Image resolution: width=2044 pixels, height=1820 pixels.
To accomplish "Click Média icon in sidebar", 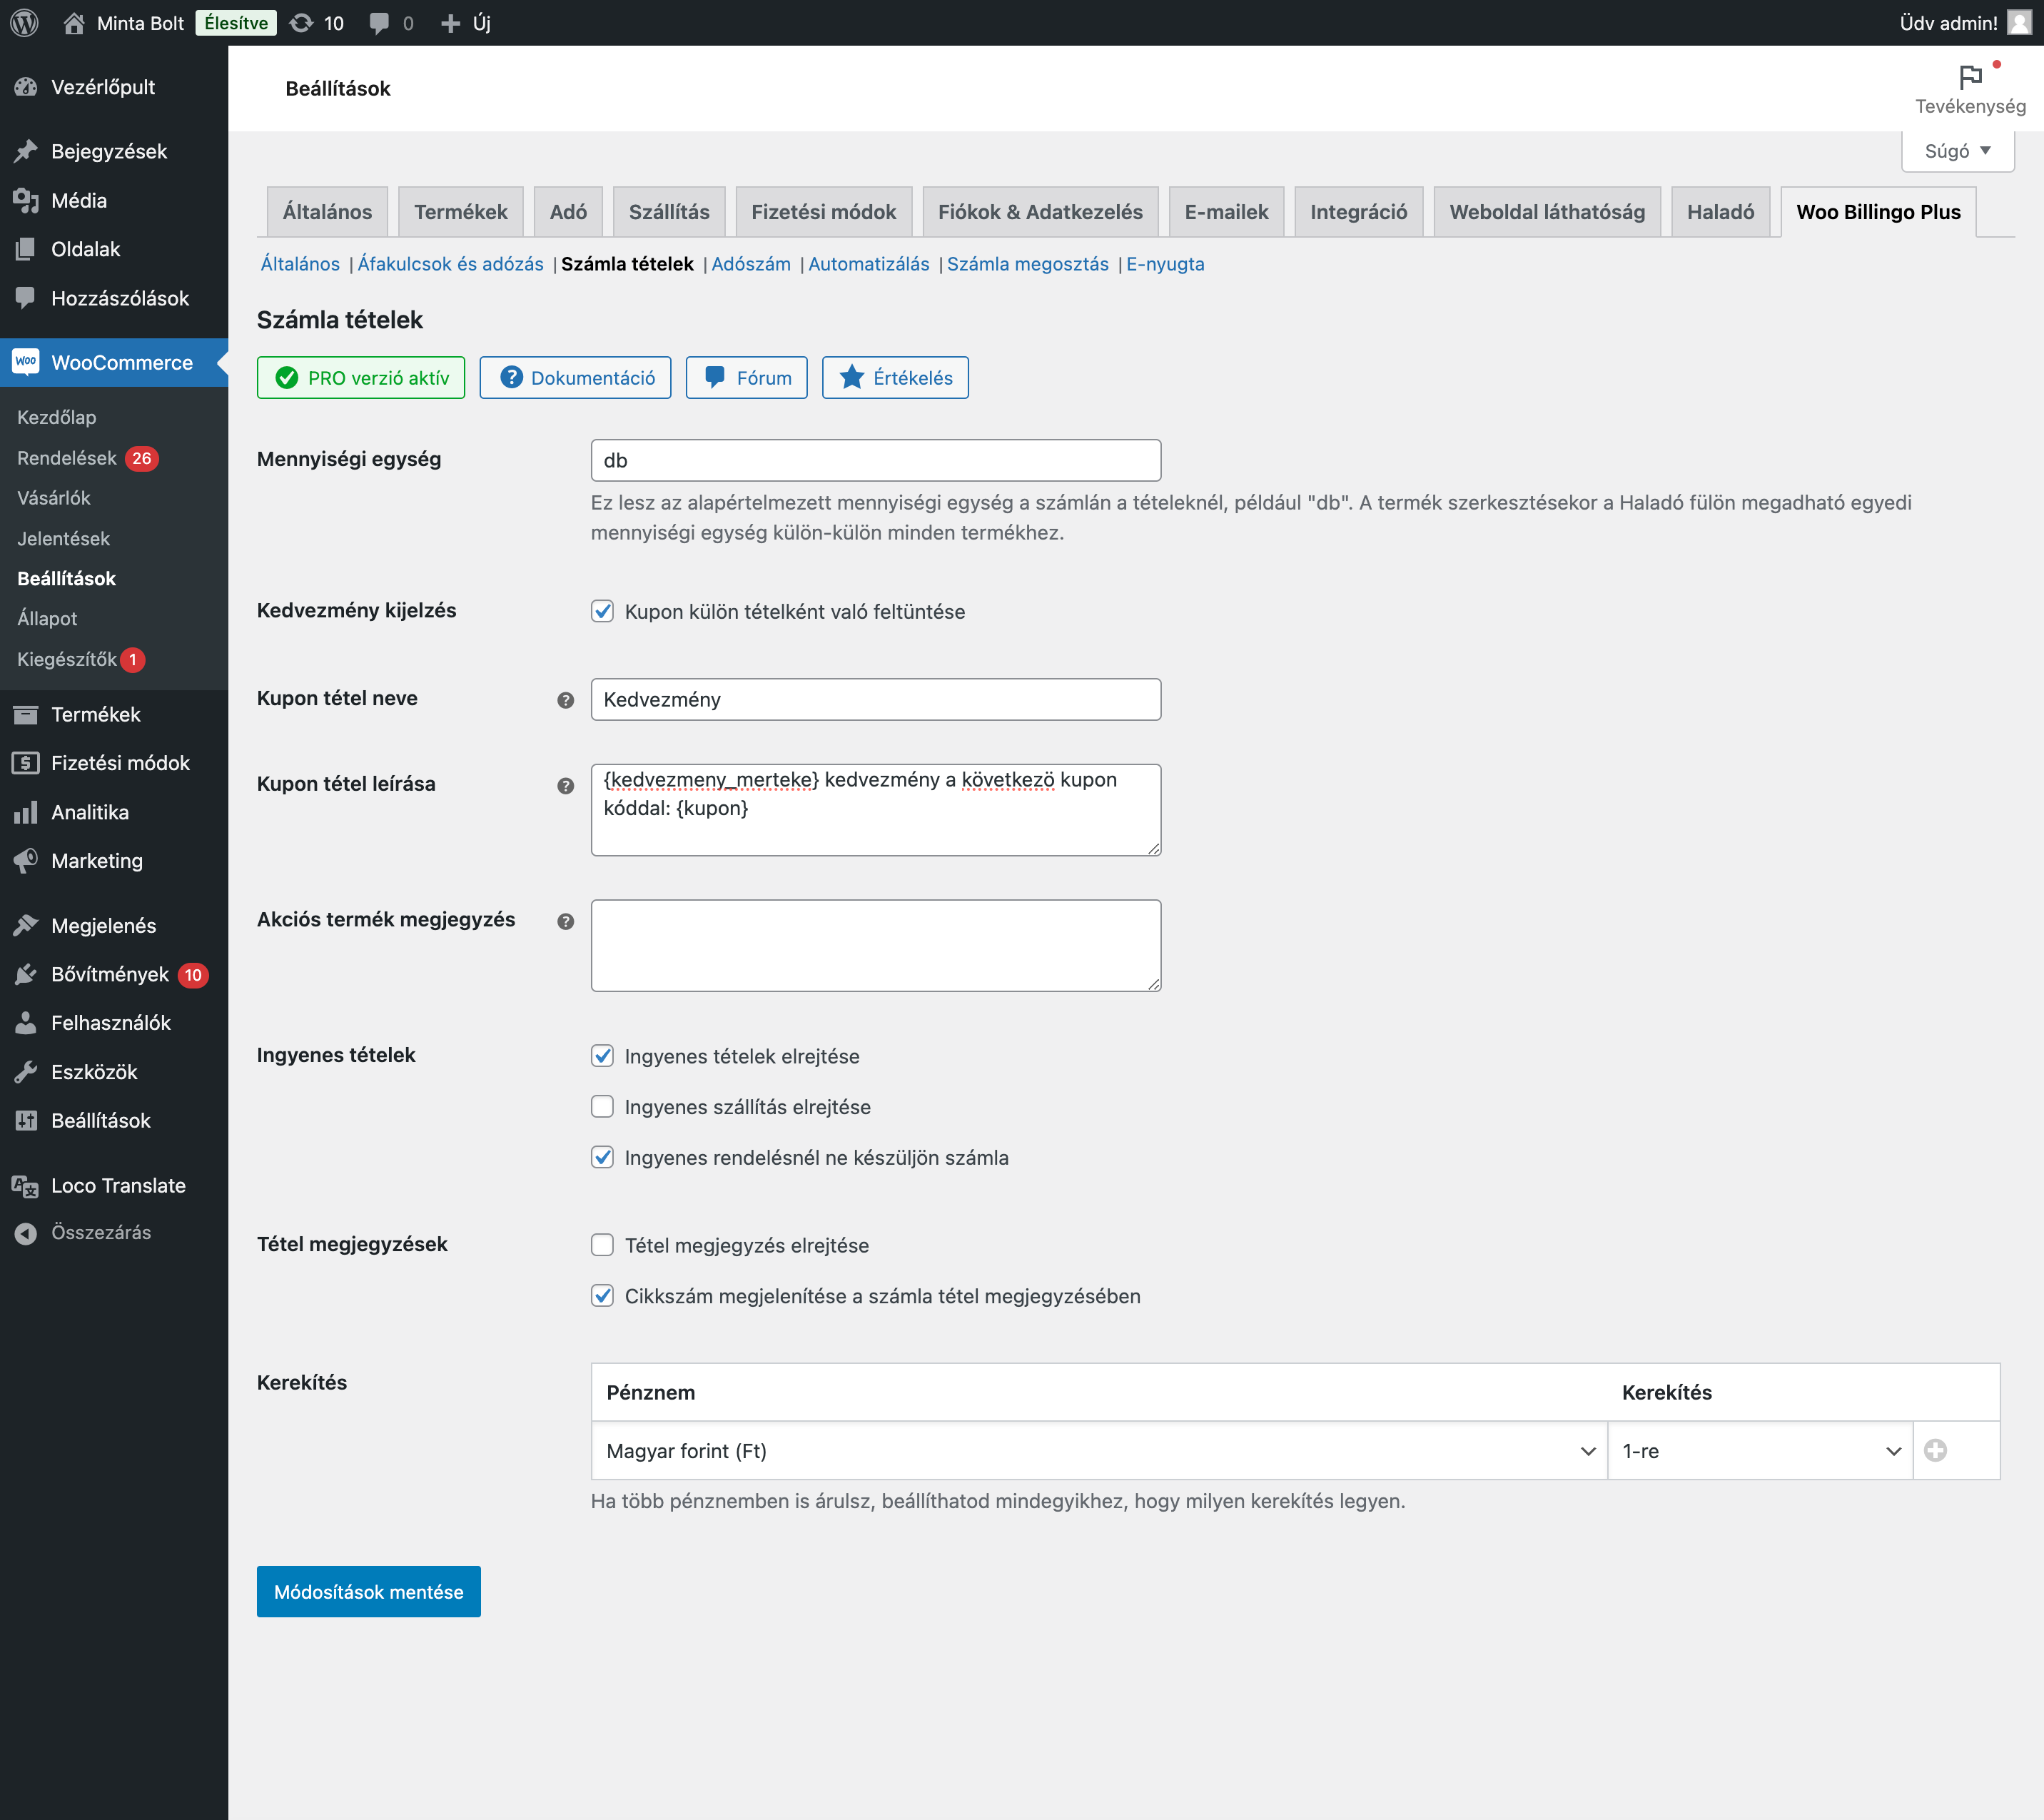I will [x=26, y=200].
